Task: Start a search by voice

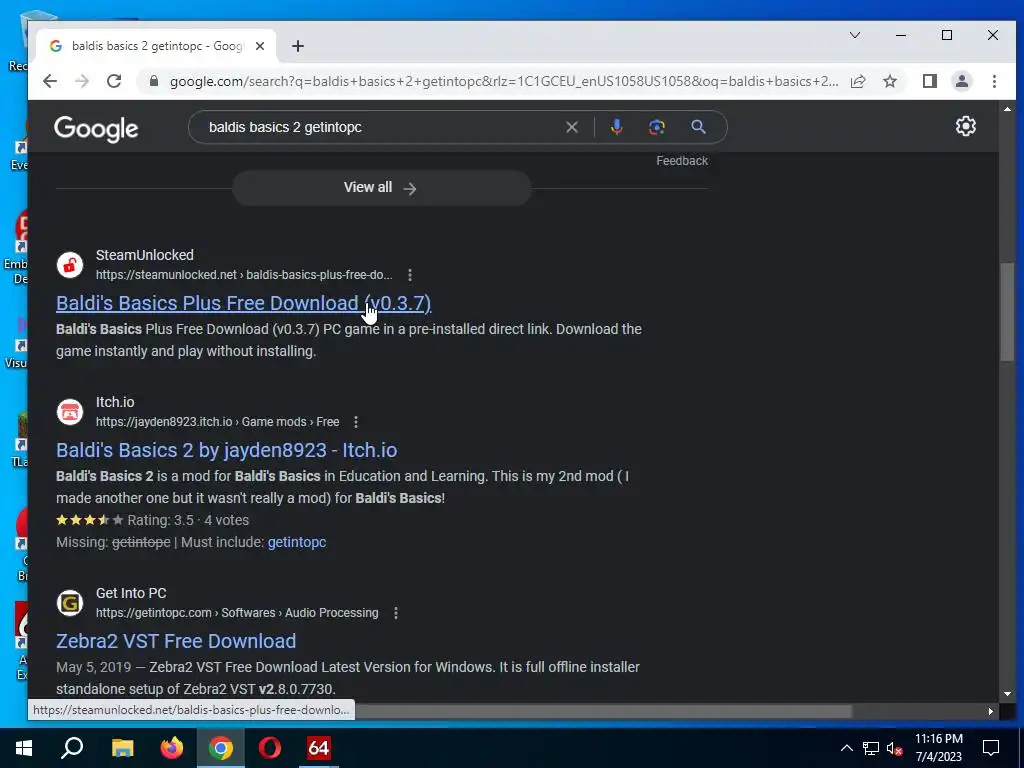Action: click(616, 127)
